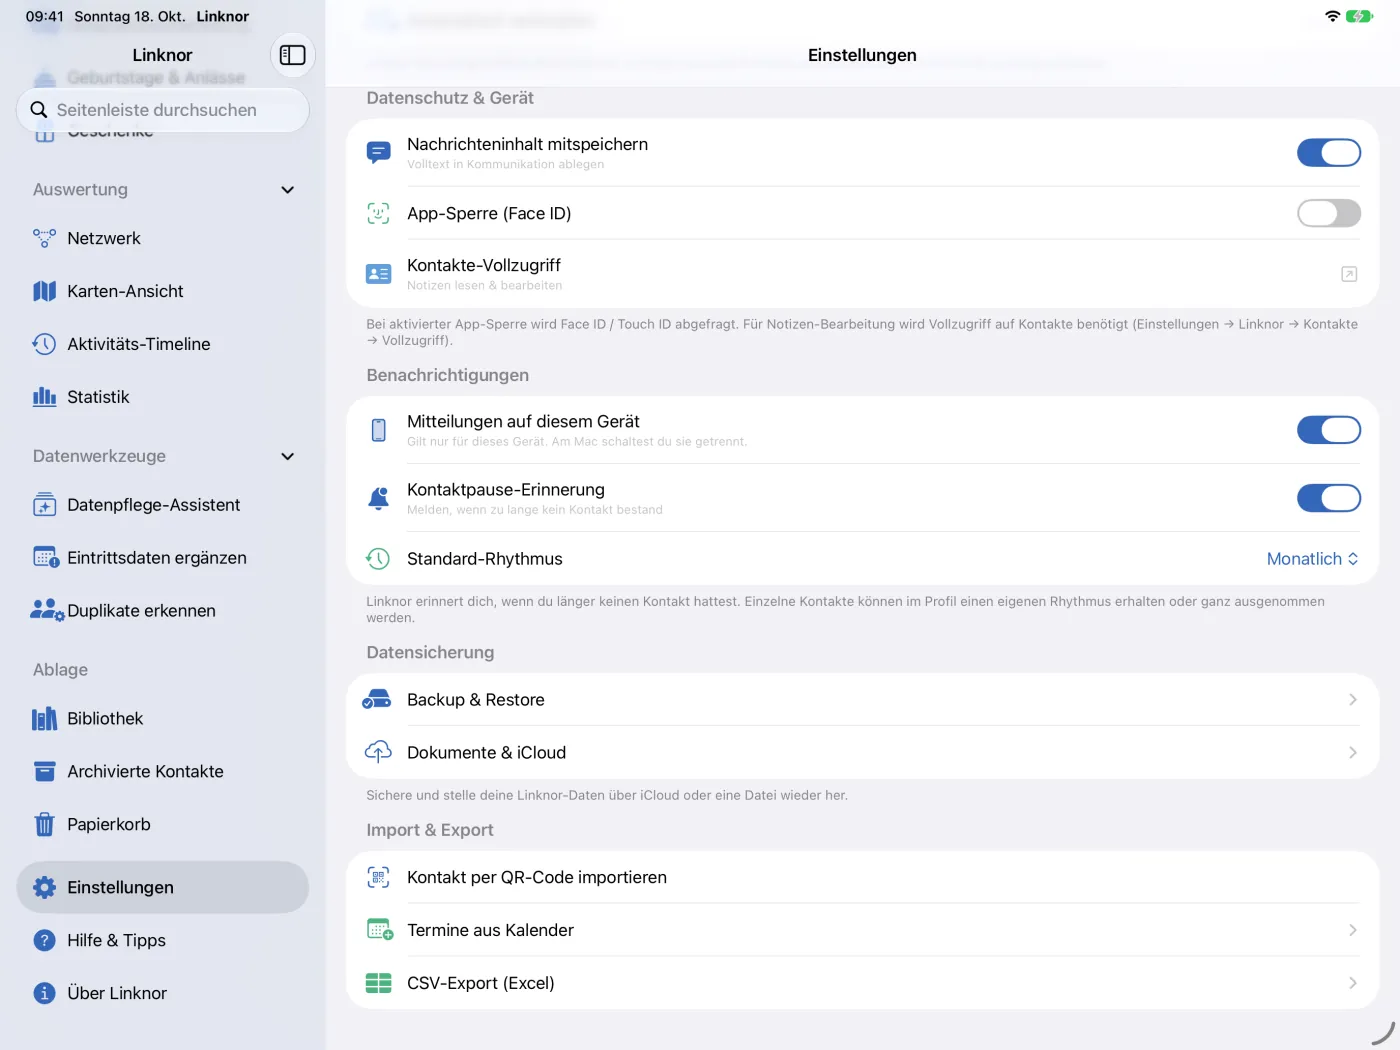The image size is (1400, 1050).
Task: Open Bibliothek via its books icon
Action: 44,719
